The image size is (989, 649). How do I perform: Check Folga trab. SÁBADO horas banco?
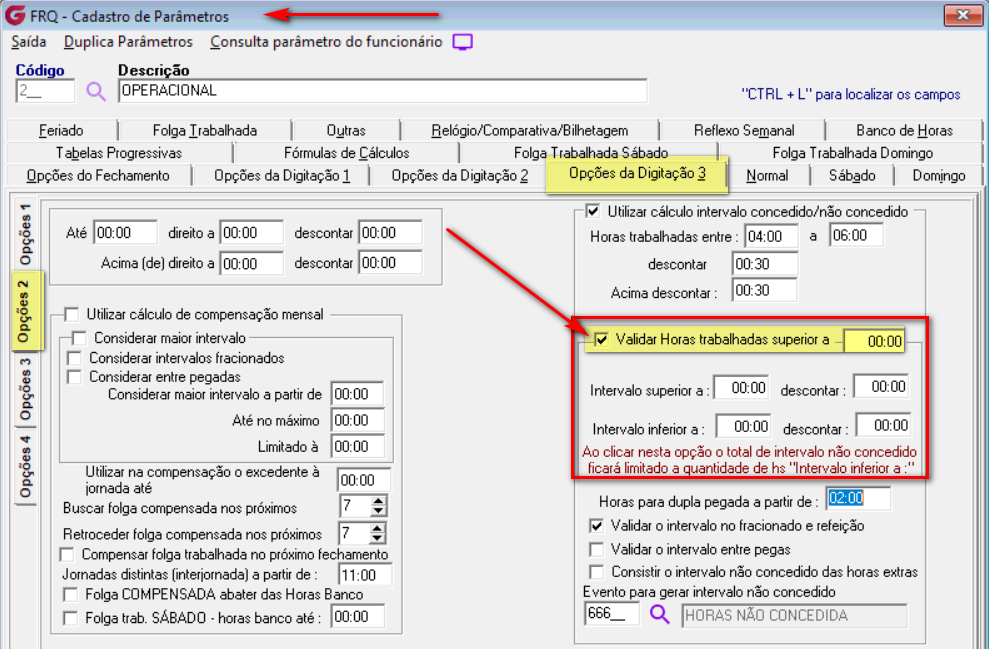pyautogui.click(x=71, y=618)
